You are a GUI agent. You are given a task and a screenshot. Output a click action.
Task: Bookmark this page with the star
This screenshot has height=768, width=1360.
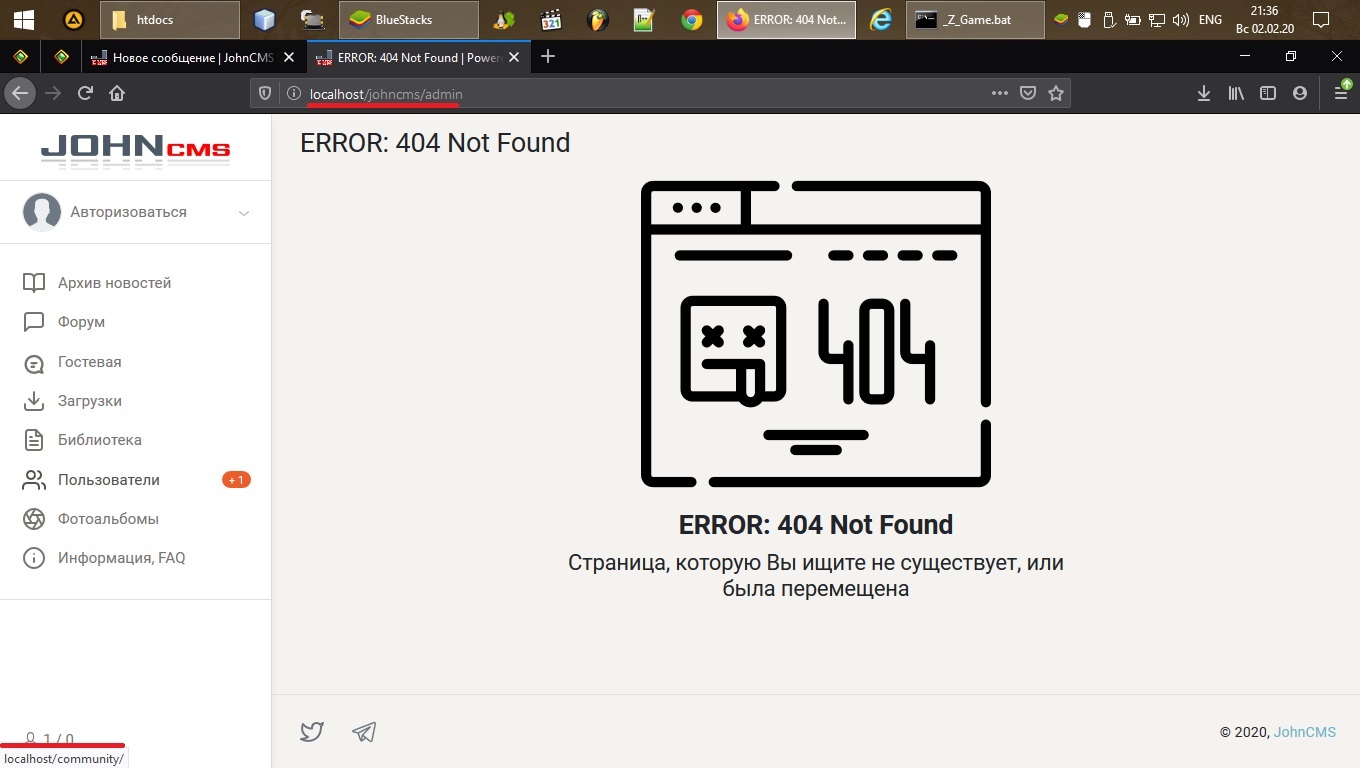click(x=1056, y=93)
